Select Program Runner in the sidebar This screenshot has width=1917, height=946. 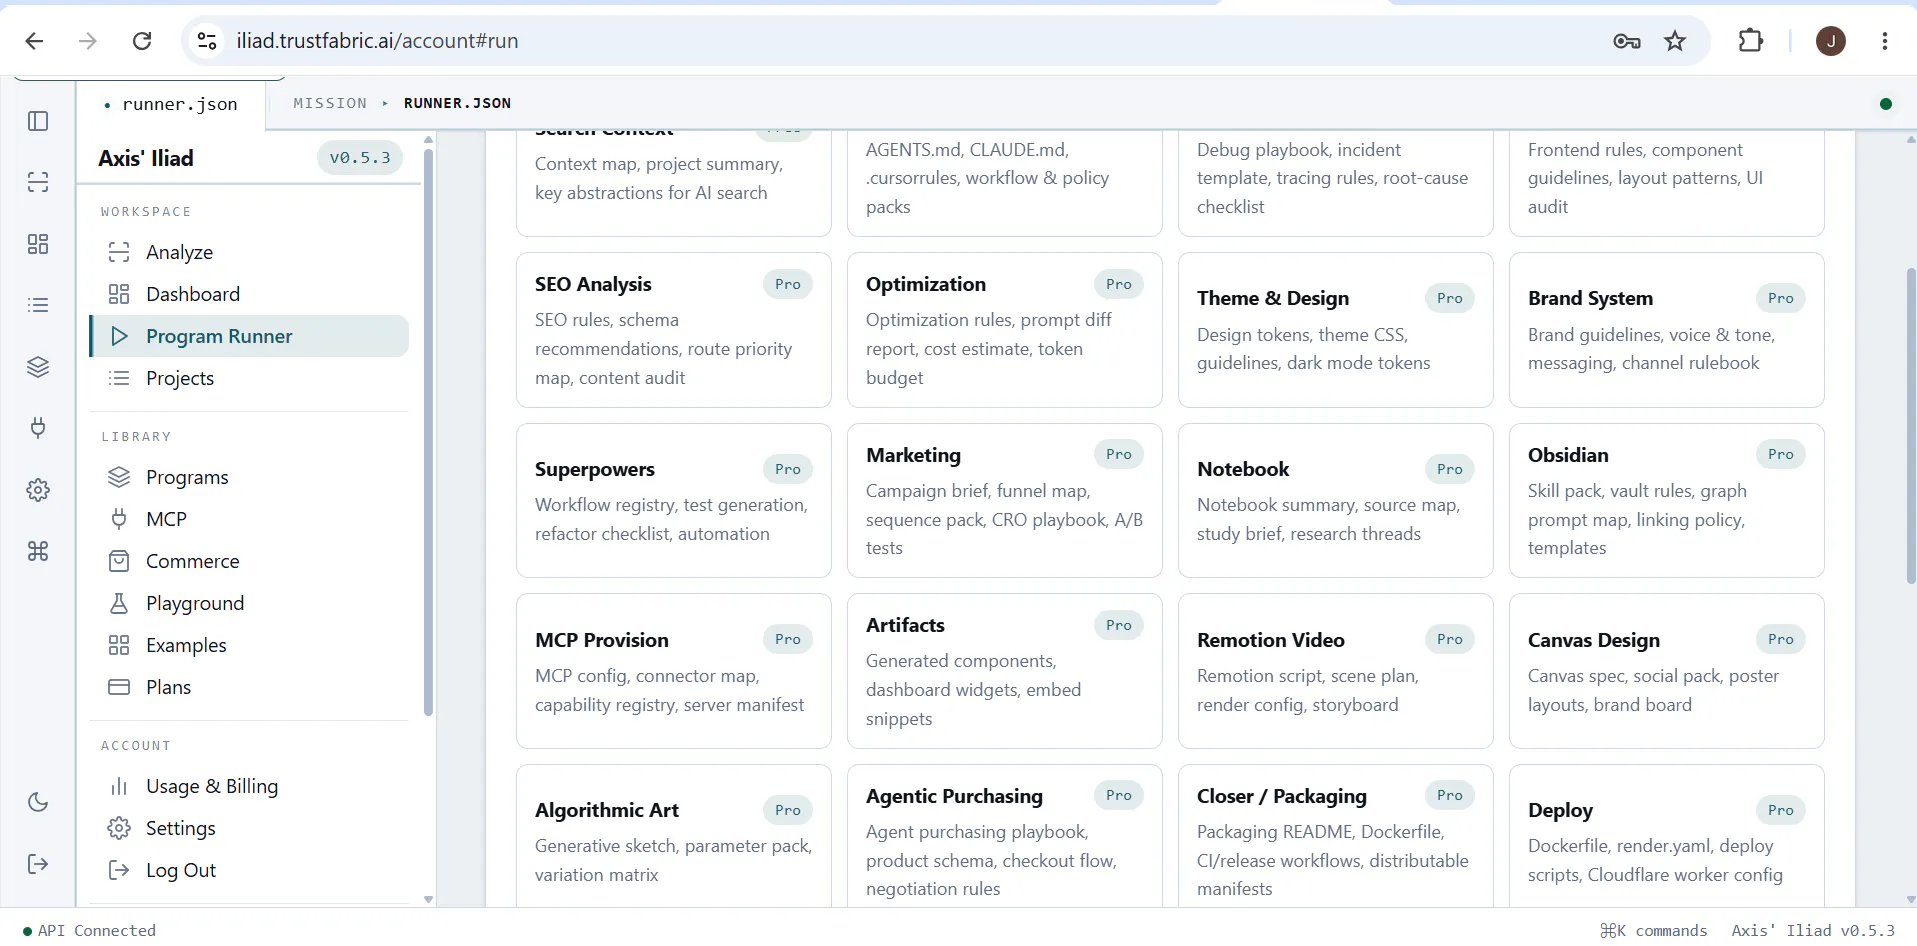click(x=249, y=336)
